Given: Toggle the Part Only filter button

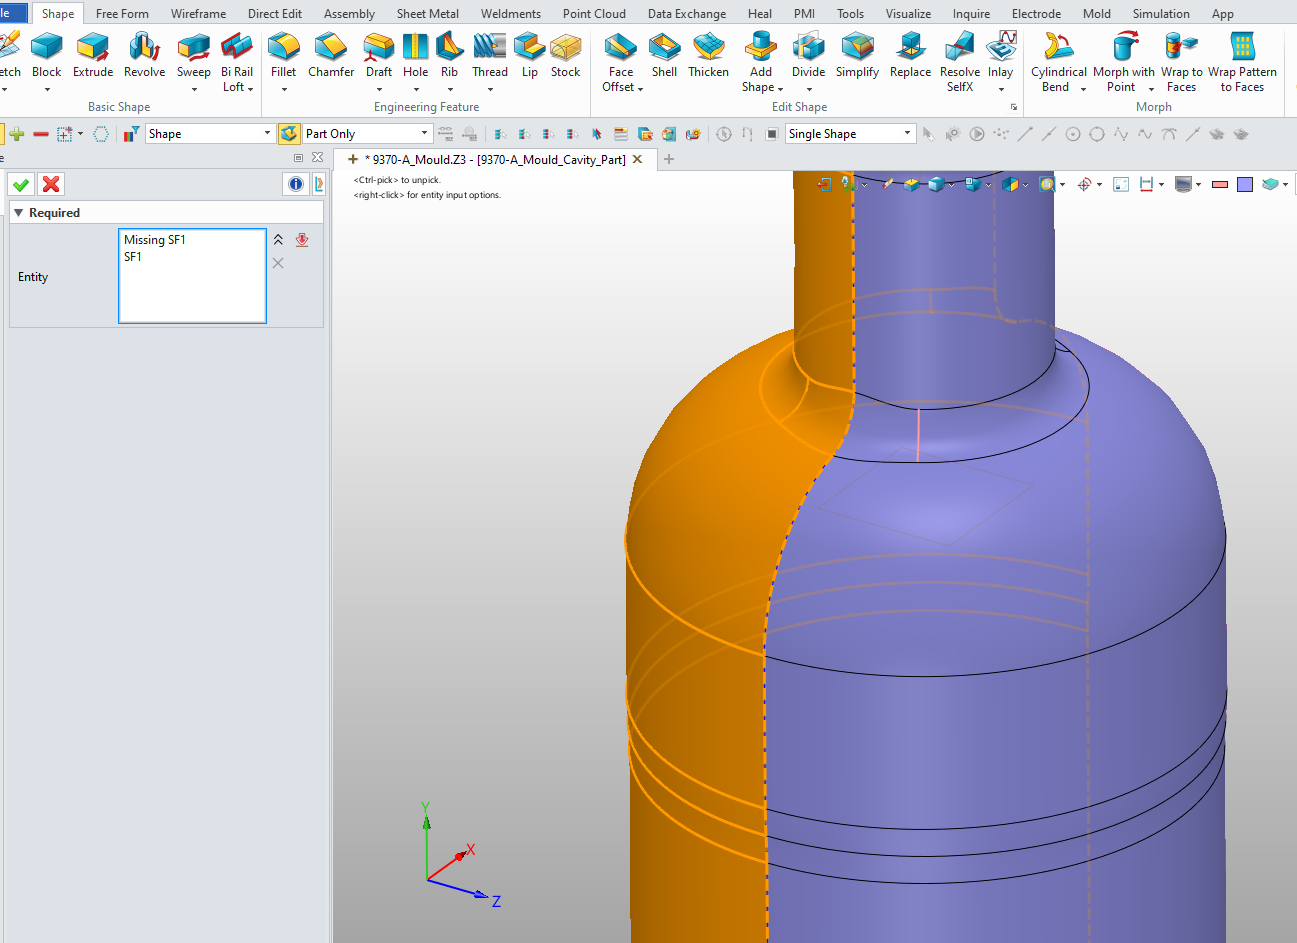Looking at the screenshot, I should tap(289, 134).
